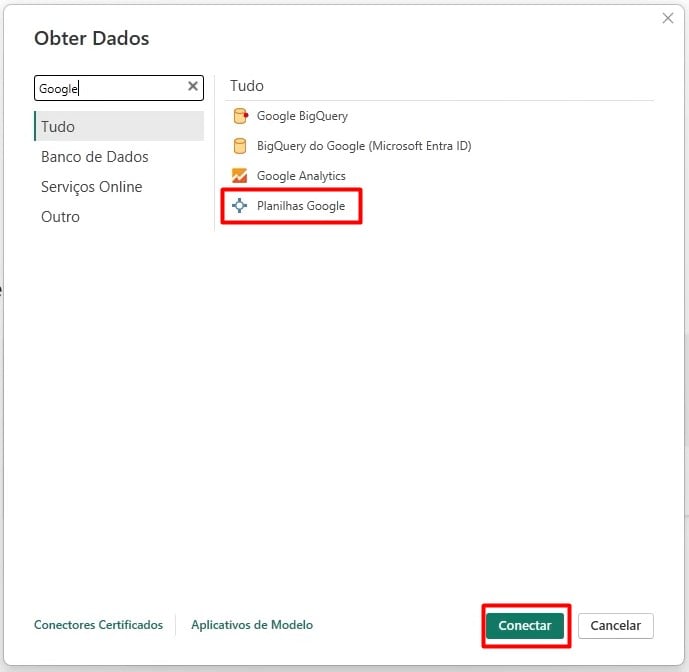Clear the search box with the X icon
This screenshot has height=672, width=689.
(x=192, y=86)
